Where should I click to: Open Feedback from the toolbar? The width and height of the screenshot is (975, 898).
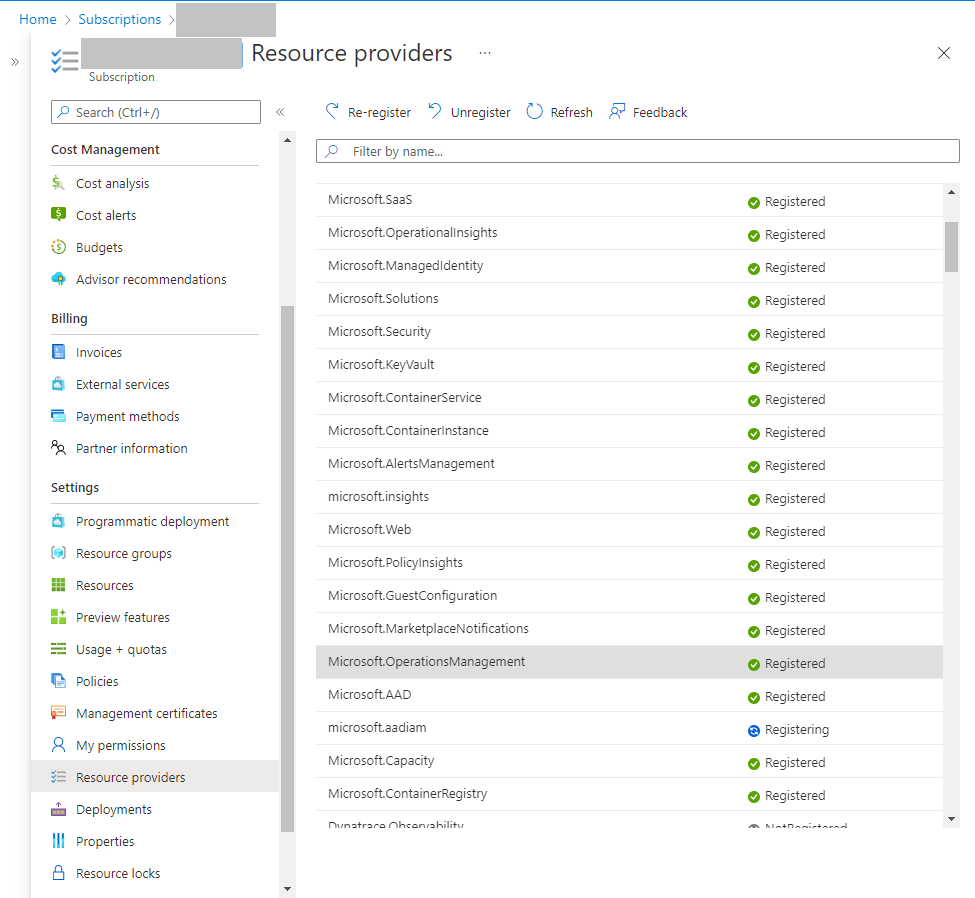coord(618,112)
